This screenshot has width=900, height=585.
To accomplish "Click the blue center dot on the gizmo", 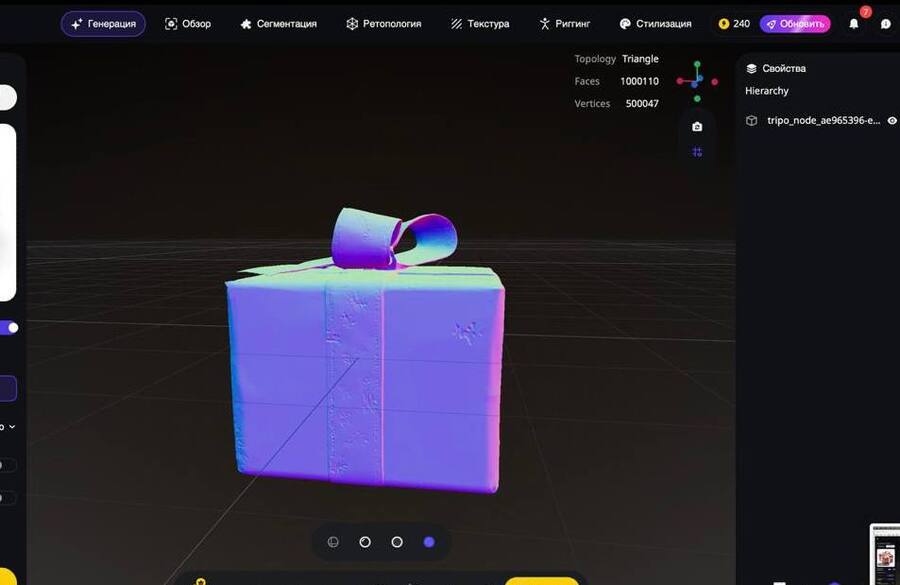I will [695, 84].
